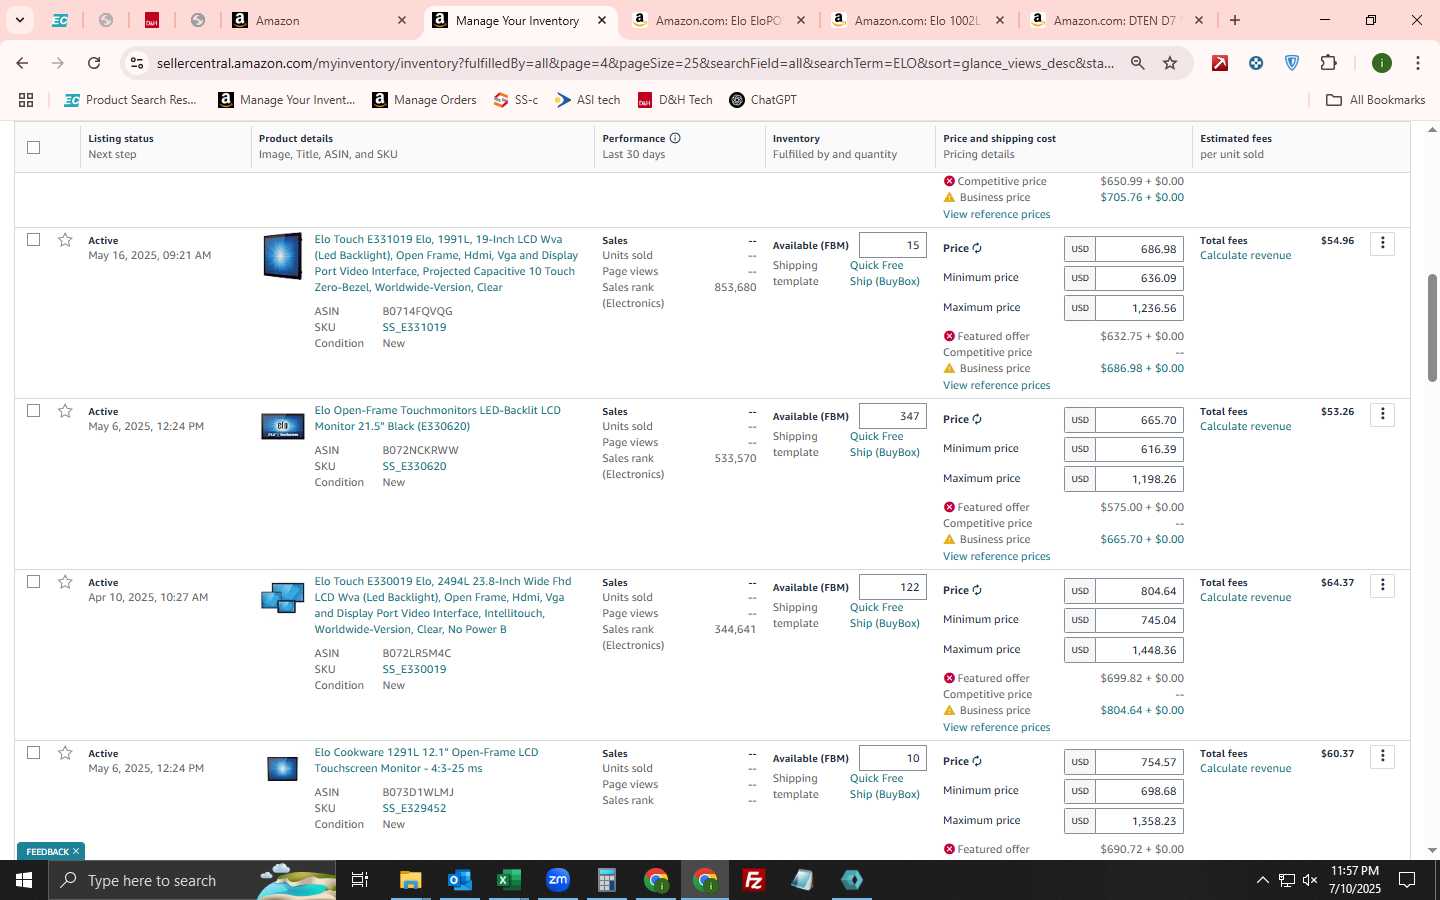This screenshot has width=1440, height=900.
Task: Close the FEEDBACK tag with X
Action: pyautogui.click(x=76, y=852)
